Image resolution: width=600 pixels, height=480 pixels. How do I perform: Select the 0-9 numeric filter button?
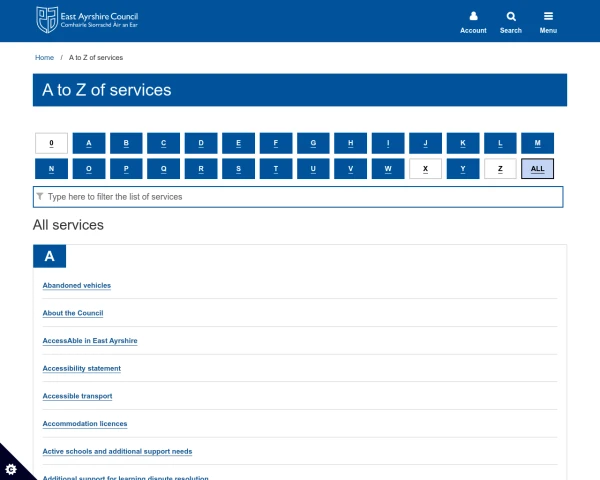pos(51,143)
